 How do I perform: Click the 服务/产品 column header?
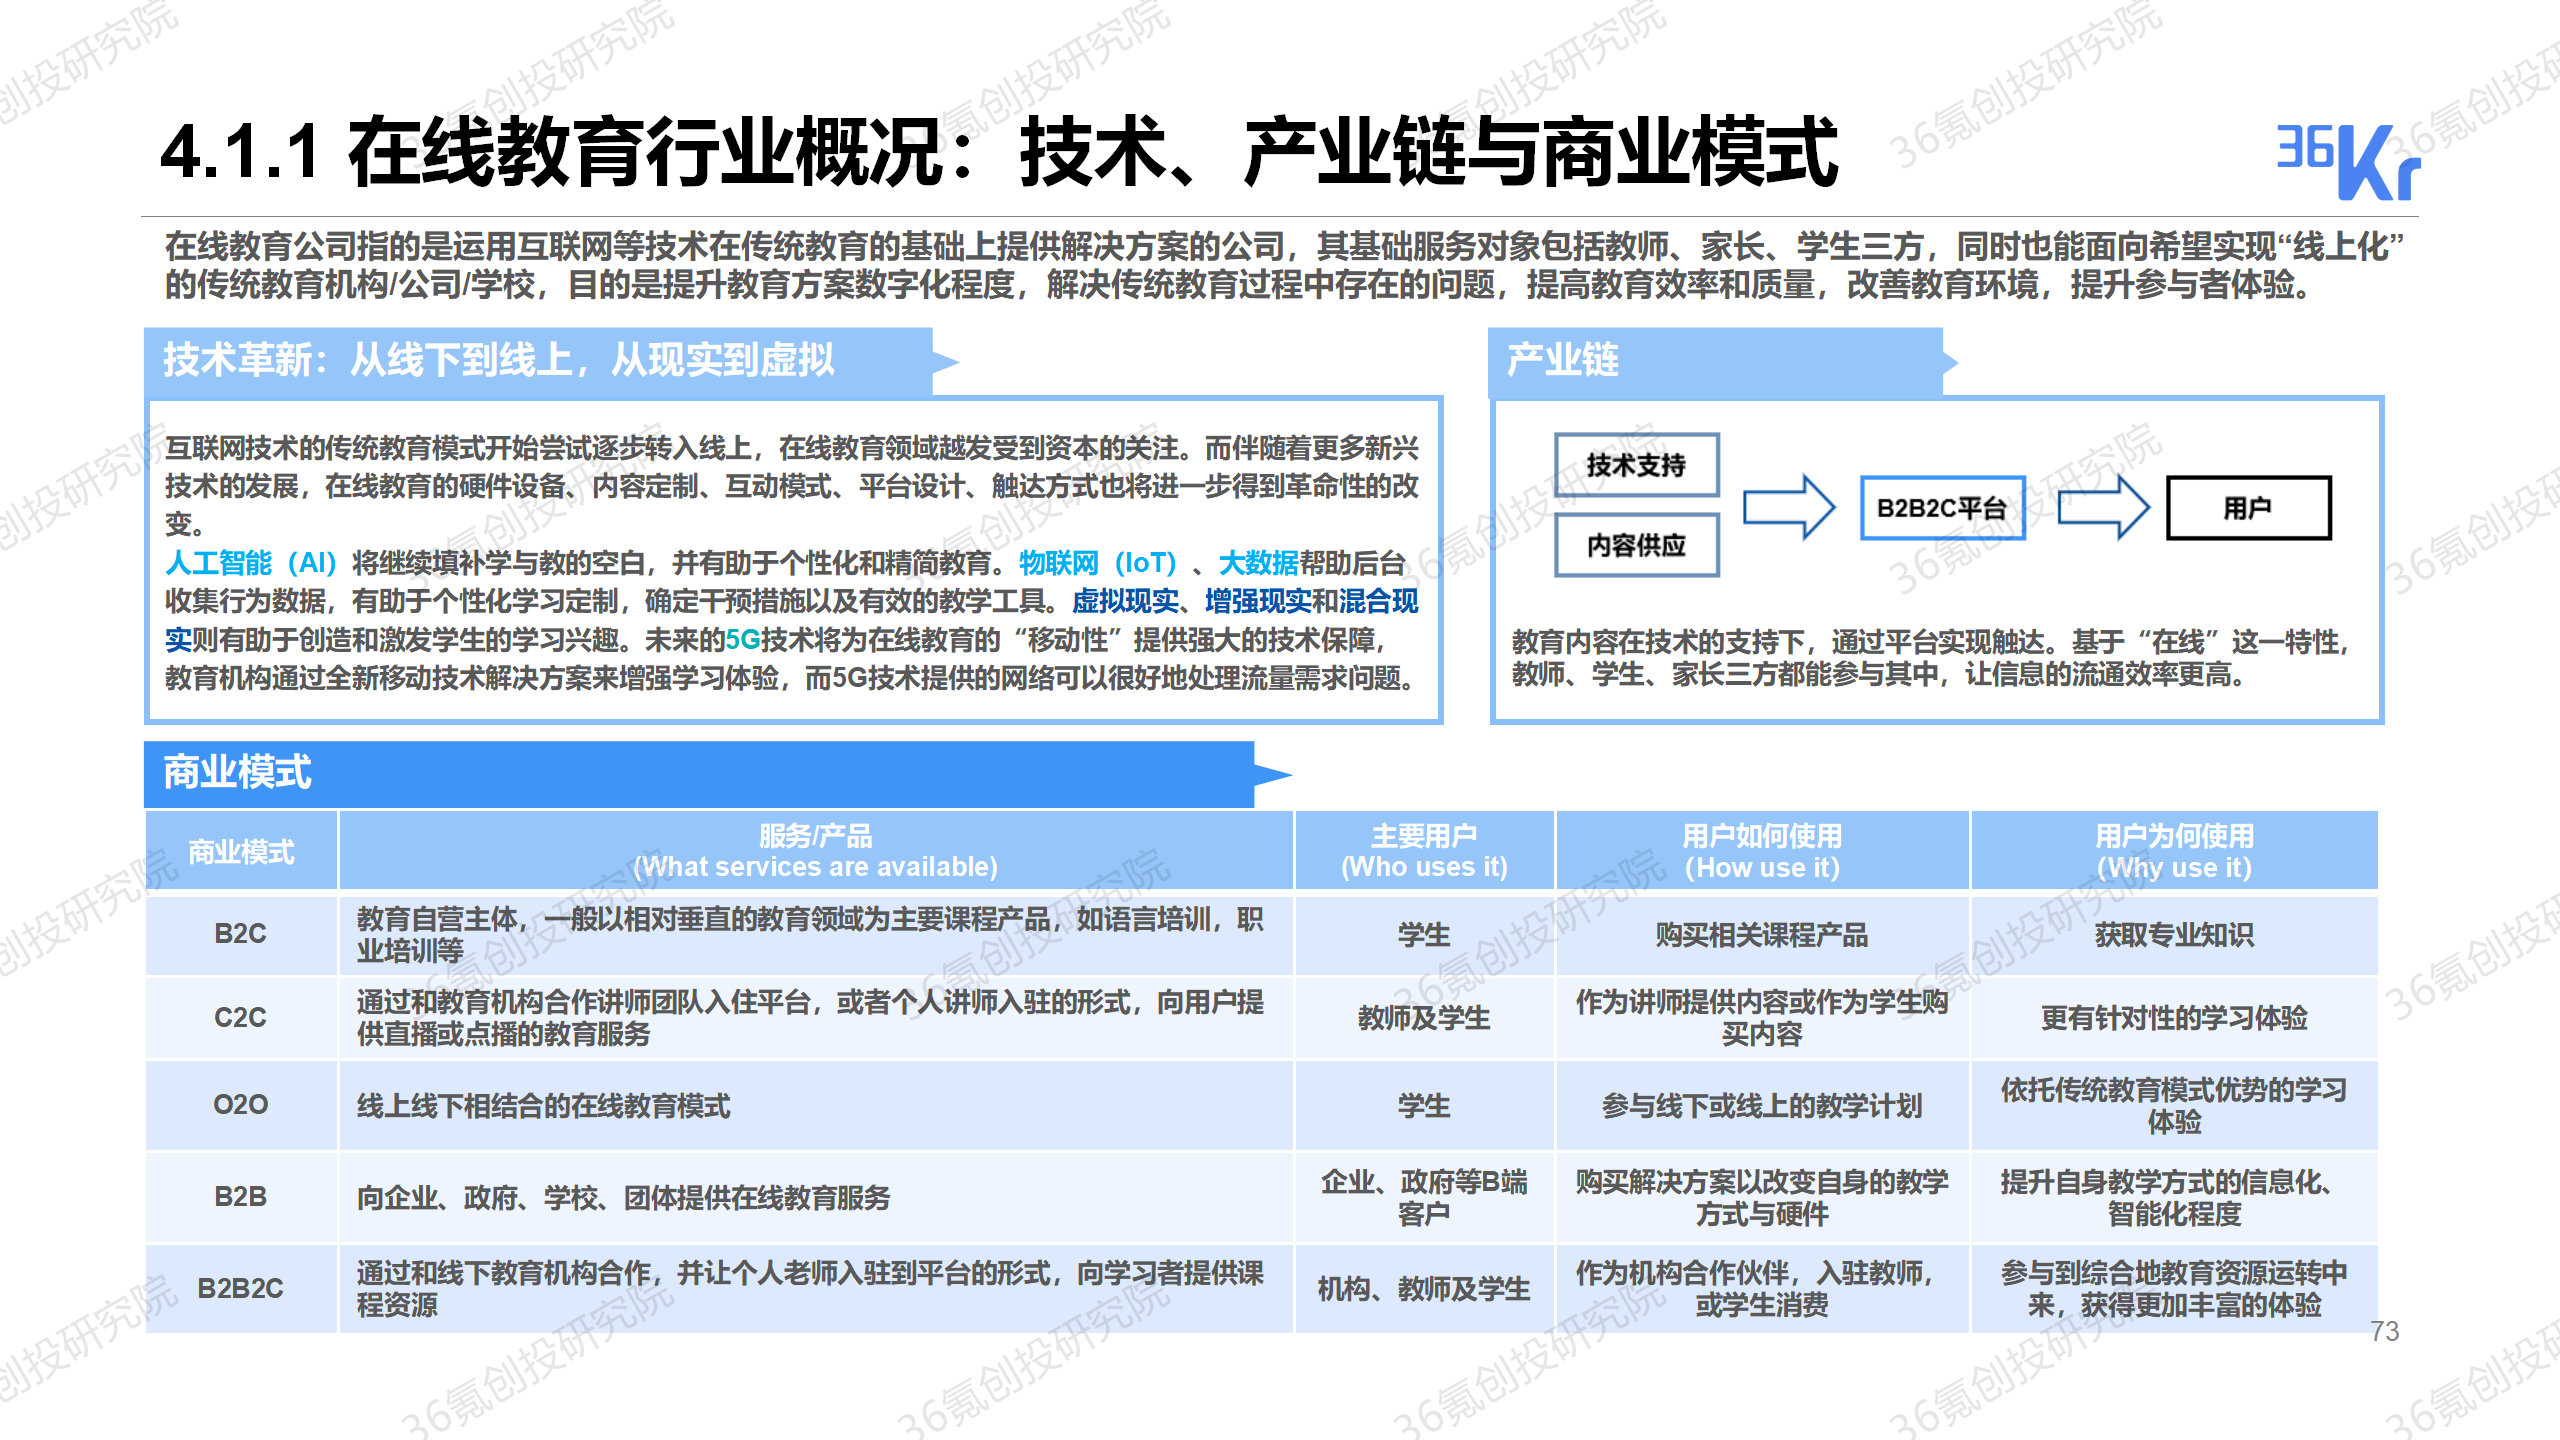[816, 851]
